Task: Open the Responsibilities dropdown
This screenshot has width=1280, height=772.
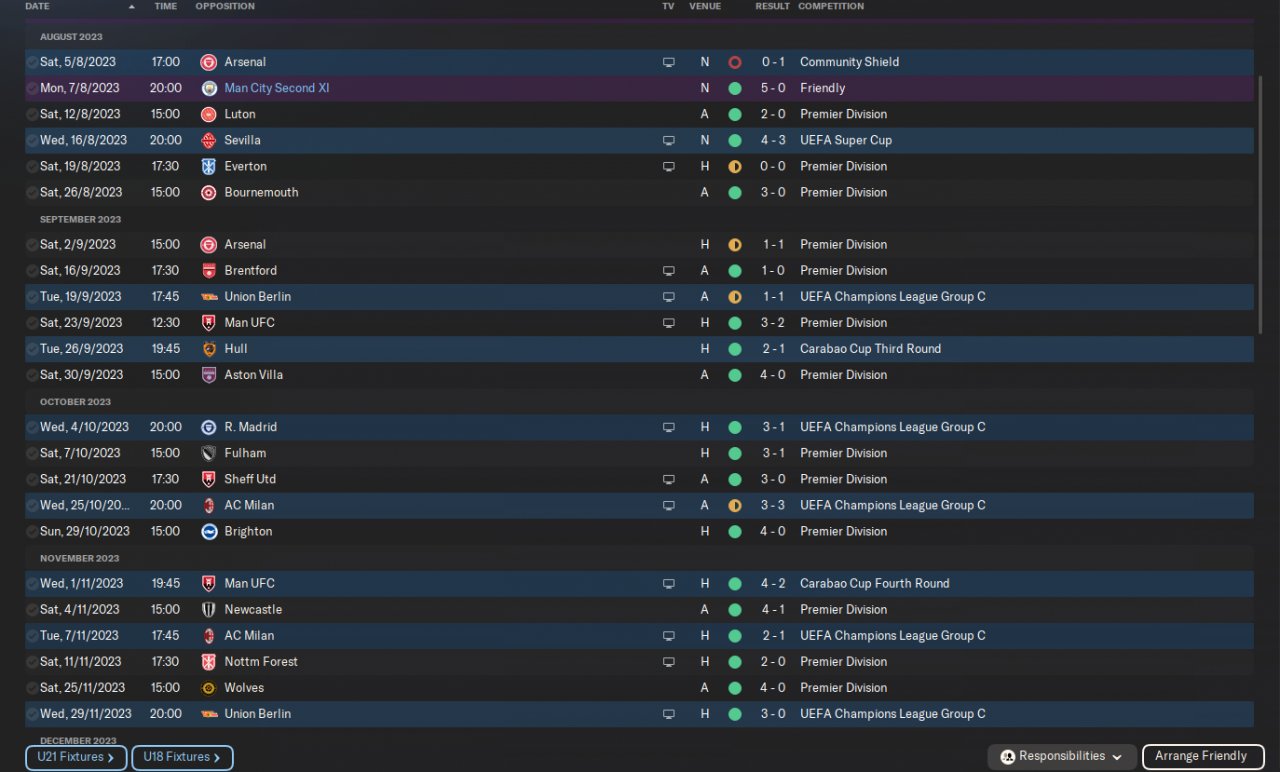Action: [x=1062, y=757]
